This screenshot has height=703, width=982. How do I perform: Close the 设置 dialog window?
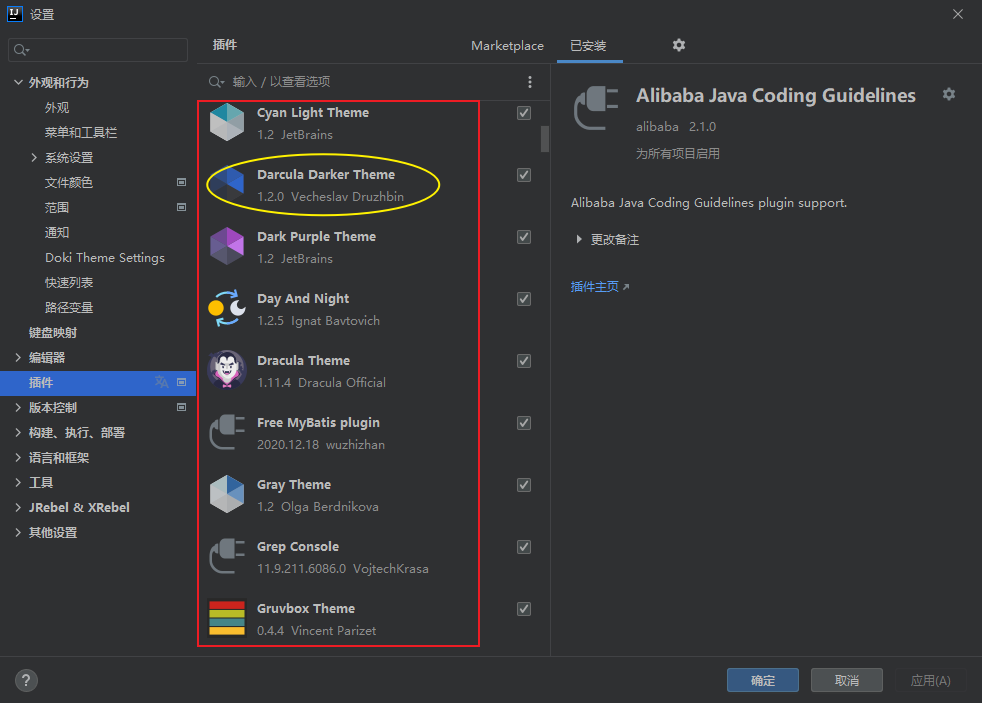[x=958, y=14]
